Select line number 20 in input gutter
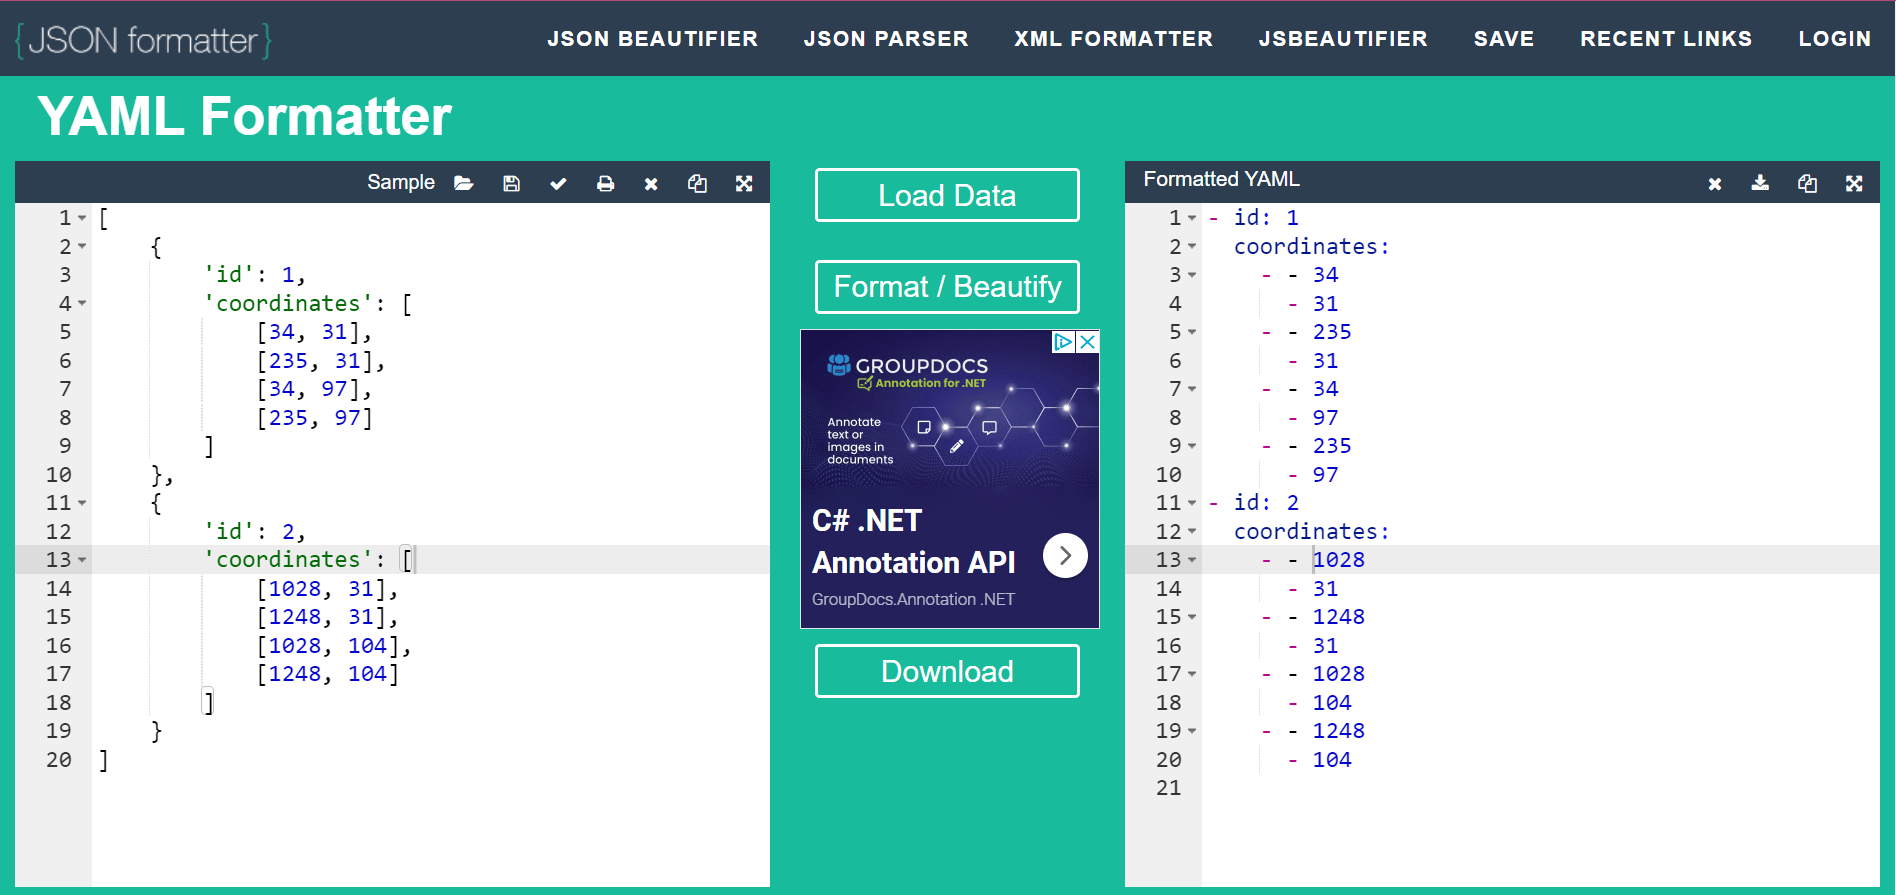 [59, 760]
